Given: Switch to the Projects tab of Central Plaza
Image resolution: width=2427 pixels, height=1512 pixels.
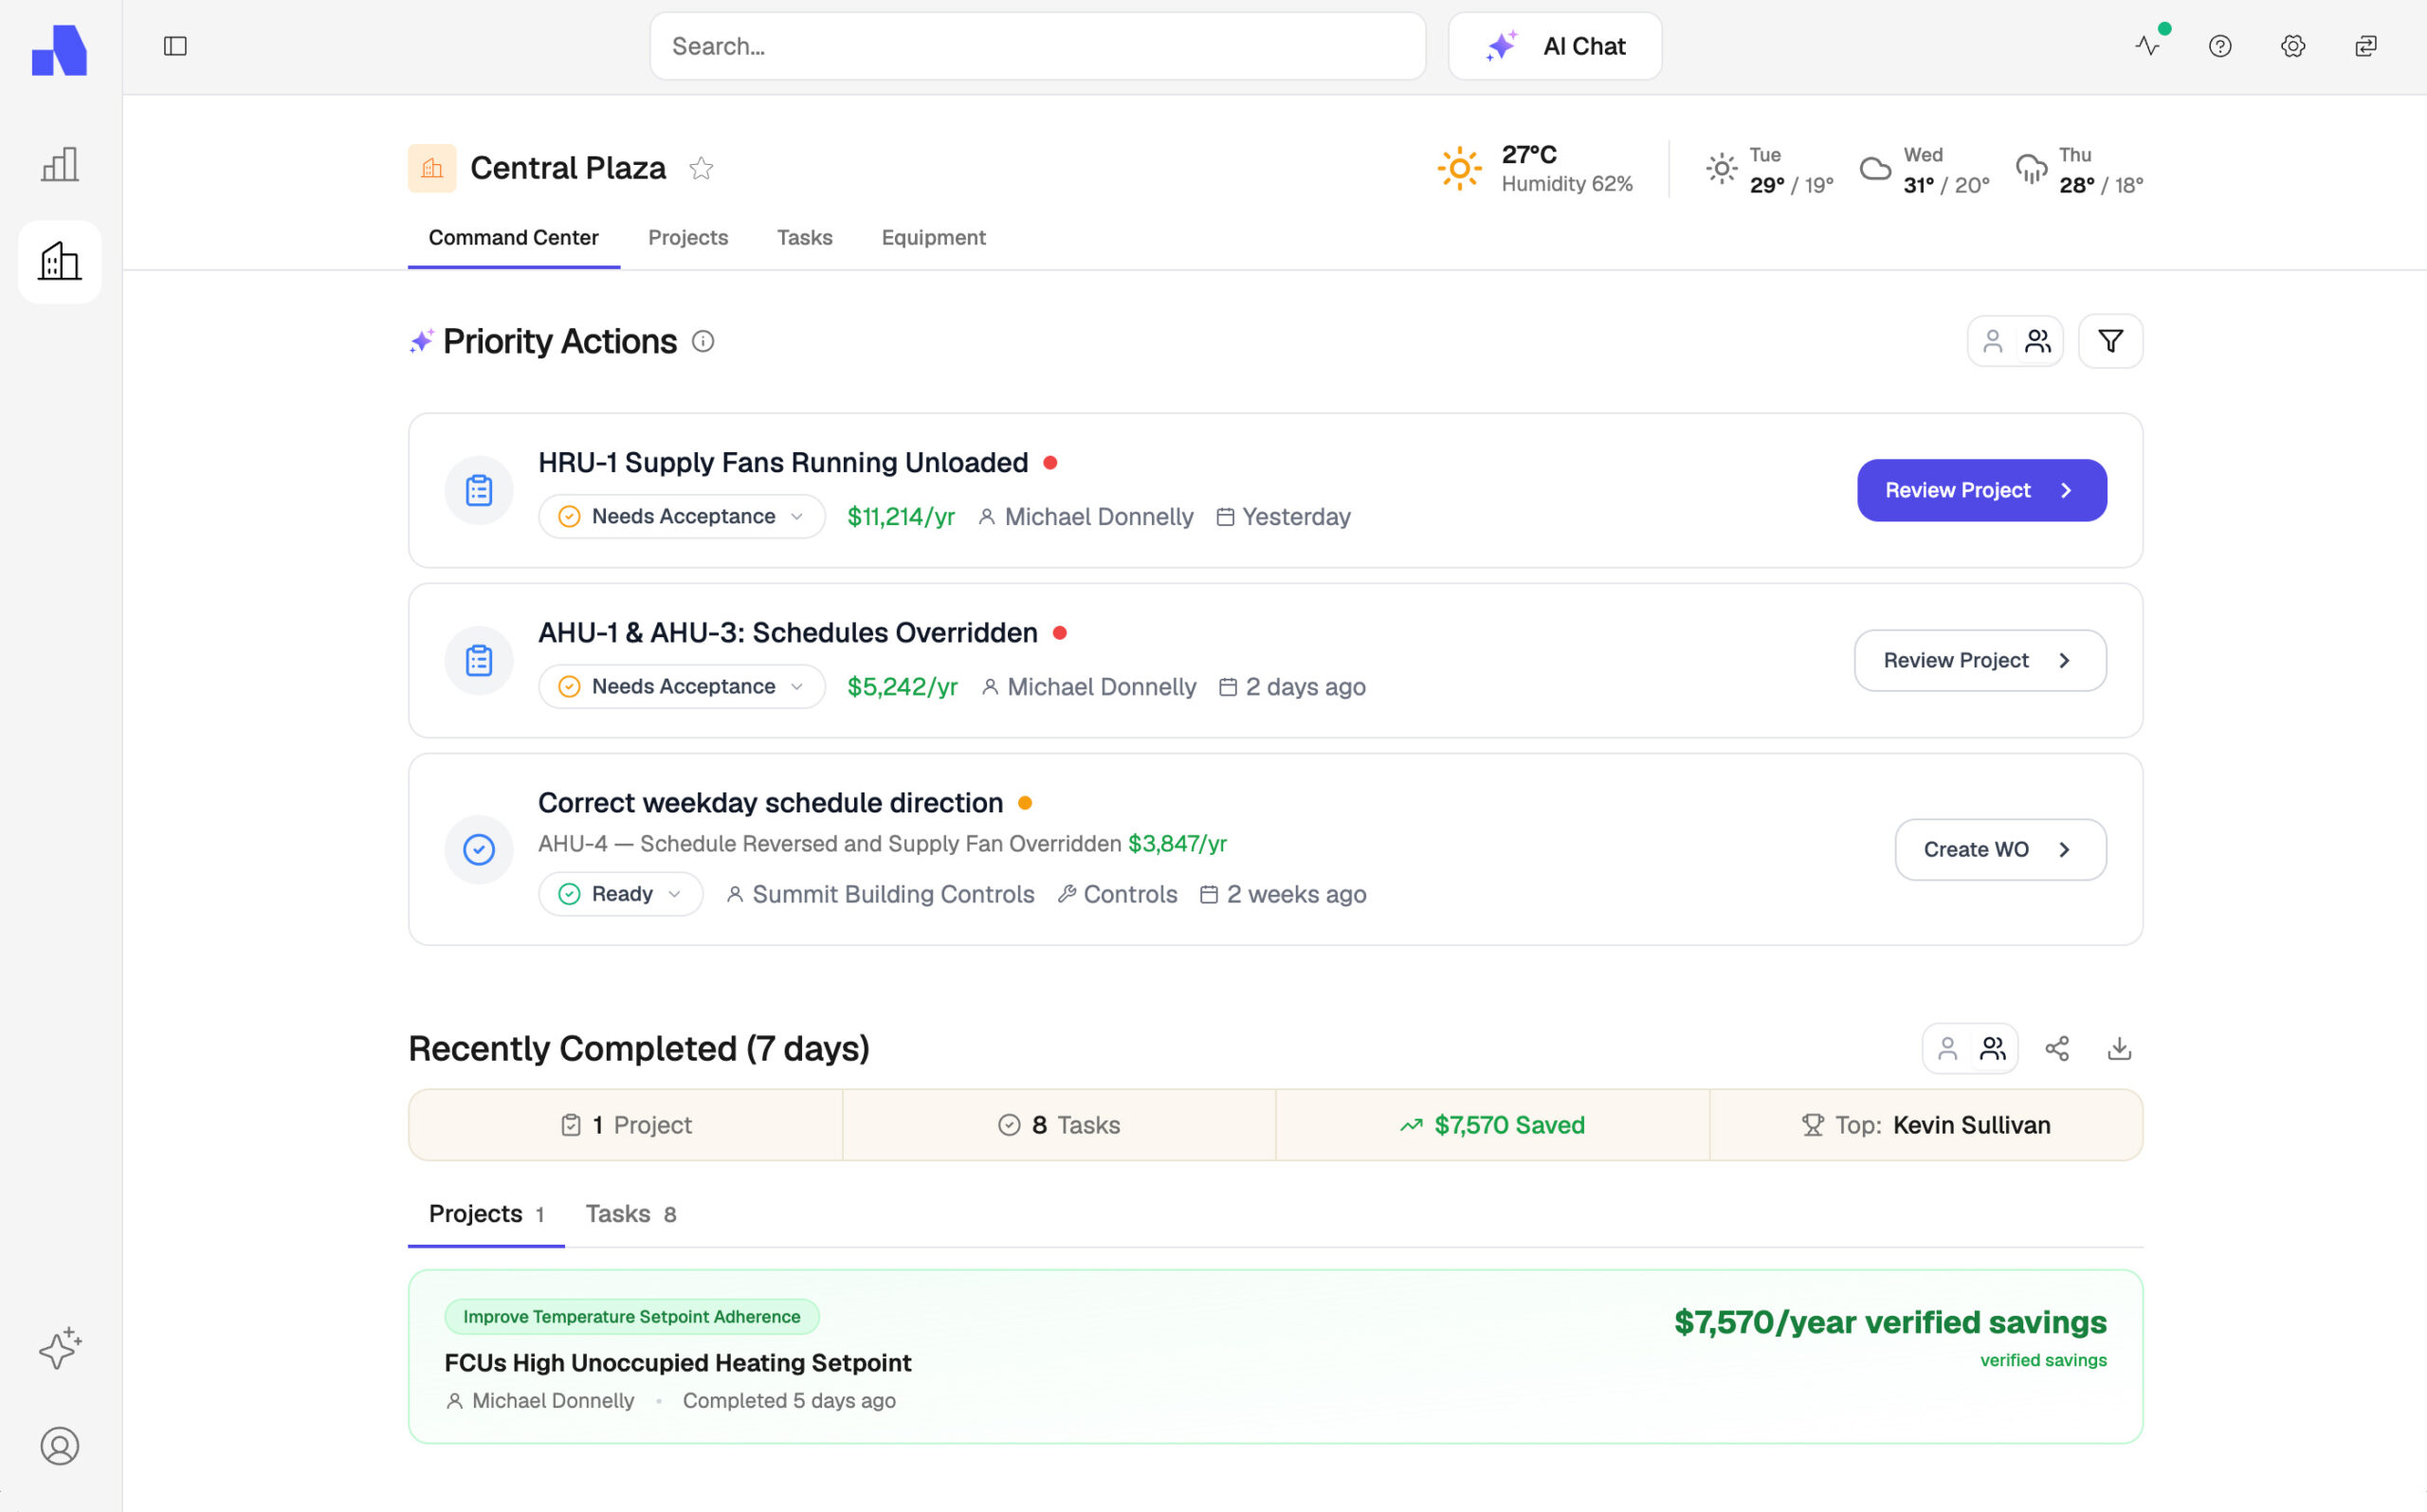Looking at the screenshot, I should (688, 237).
